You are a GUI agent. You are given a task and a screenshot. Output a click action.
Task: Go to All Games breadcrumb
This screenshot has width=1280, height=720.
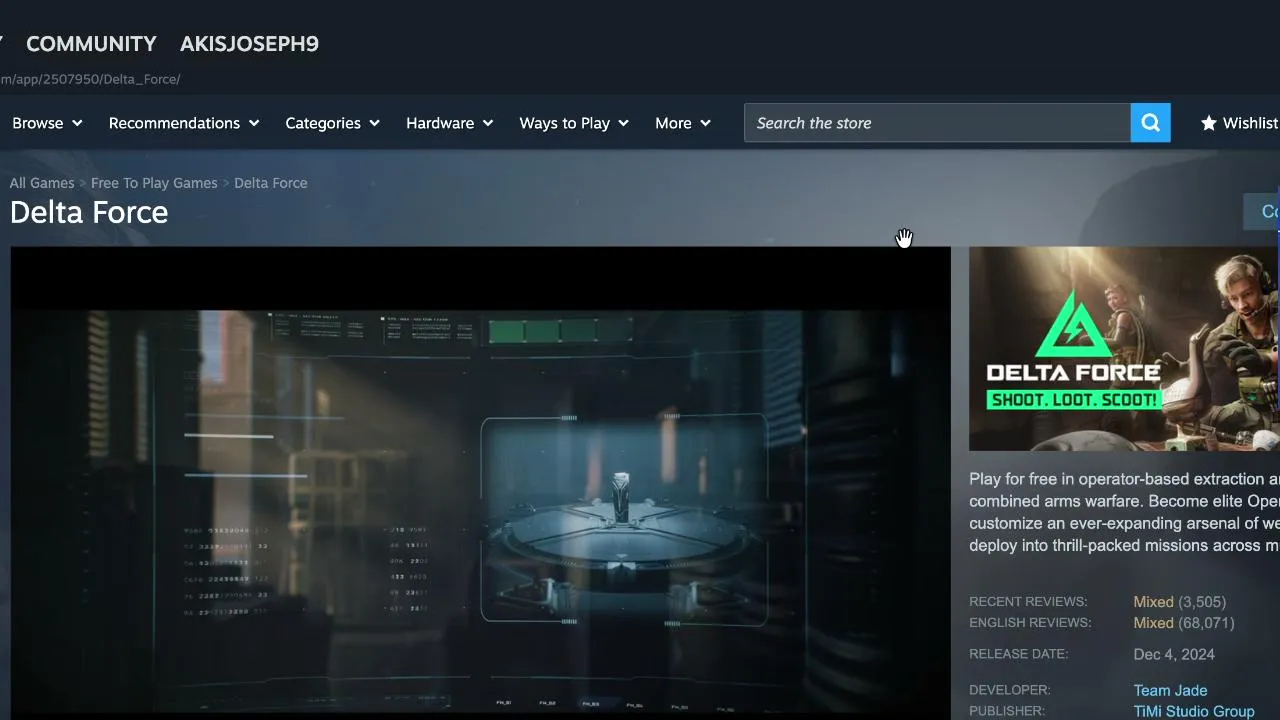coord(42,183)
